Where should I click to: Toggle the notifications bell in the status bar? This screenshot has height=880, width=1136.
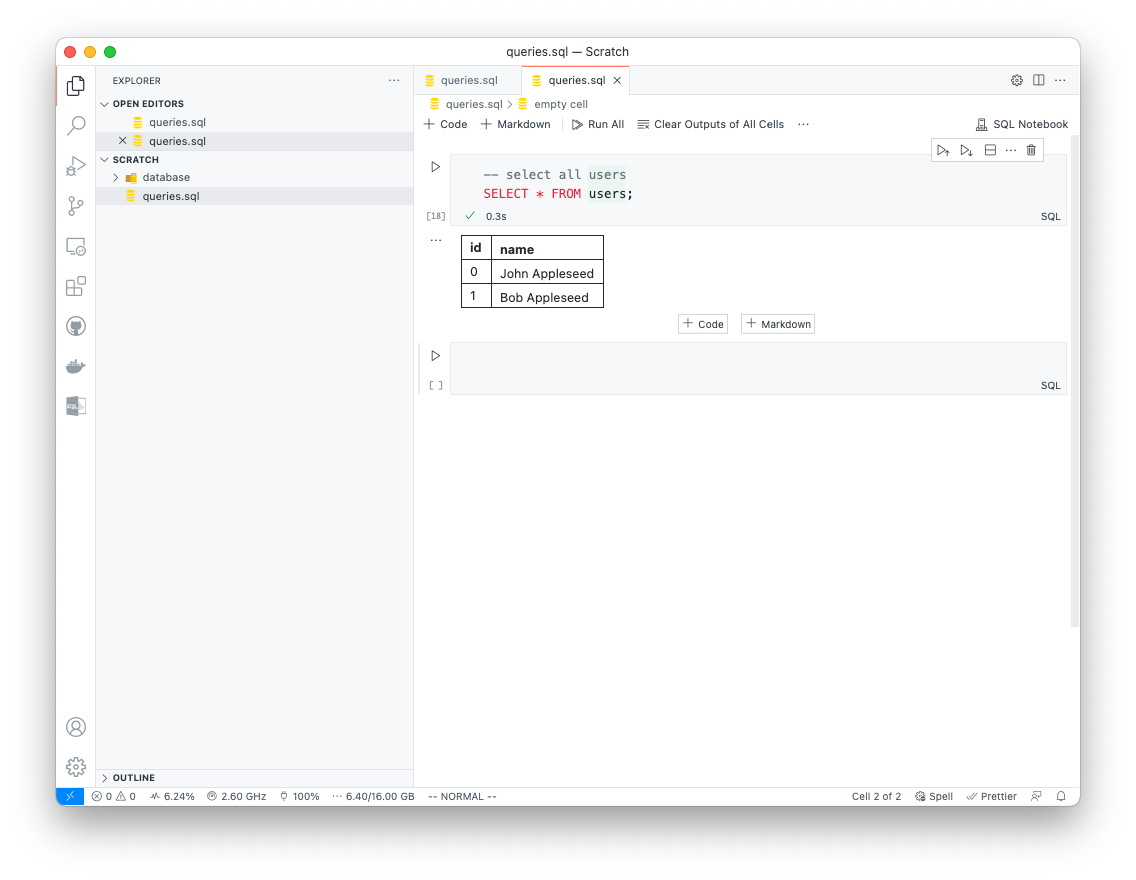click(1061, 796)
